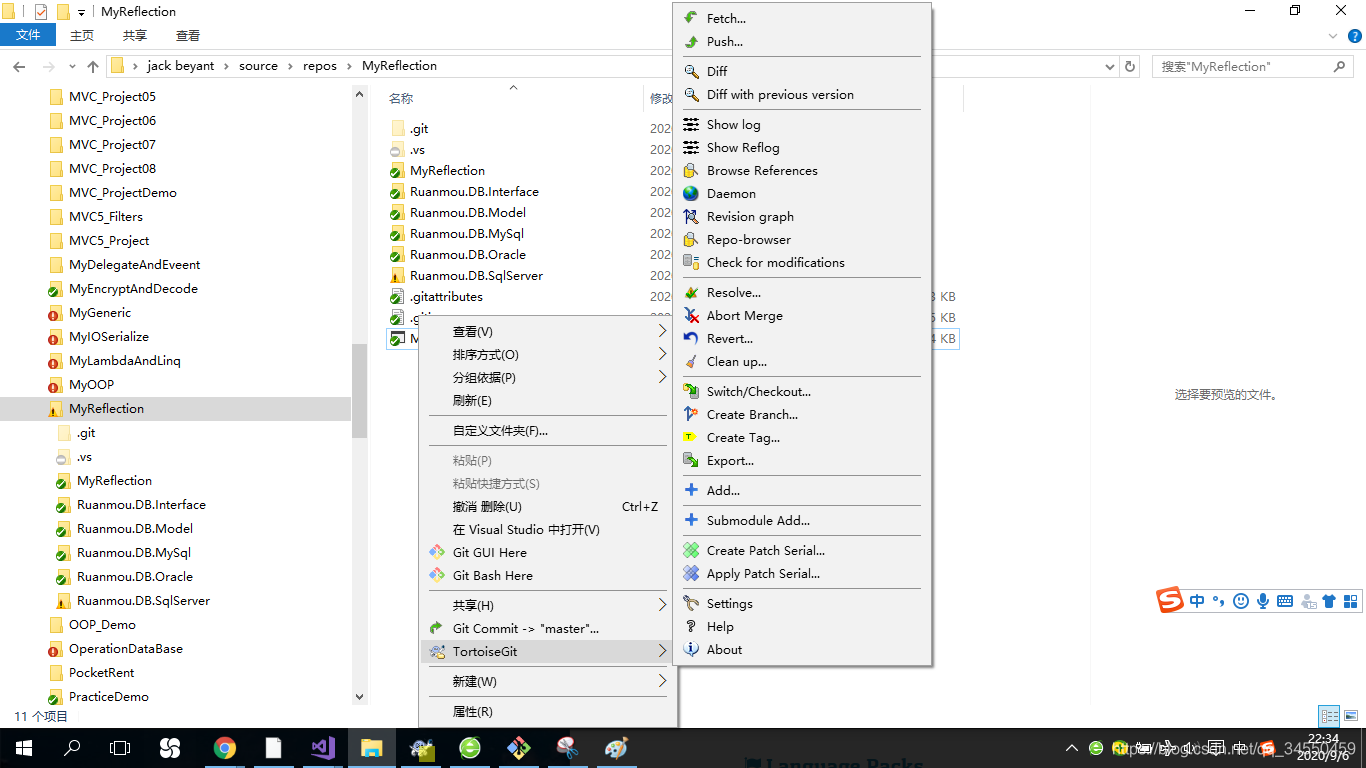1366x768 pixels.
Task: Click the Push arrow icon
Action: coord(691,41)
